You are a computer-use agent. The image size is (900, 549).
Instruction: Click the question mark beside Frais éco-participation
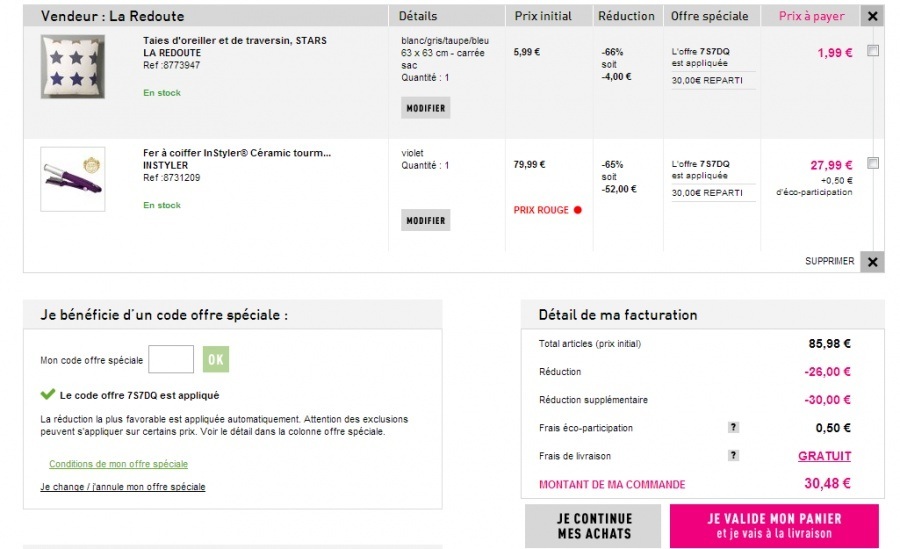733,428
